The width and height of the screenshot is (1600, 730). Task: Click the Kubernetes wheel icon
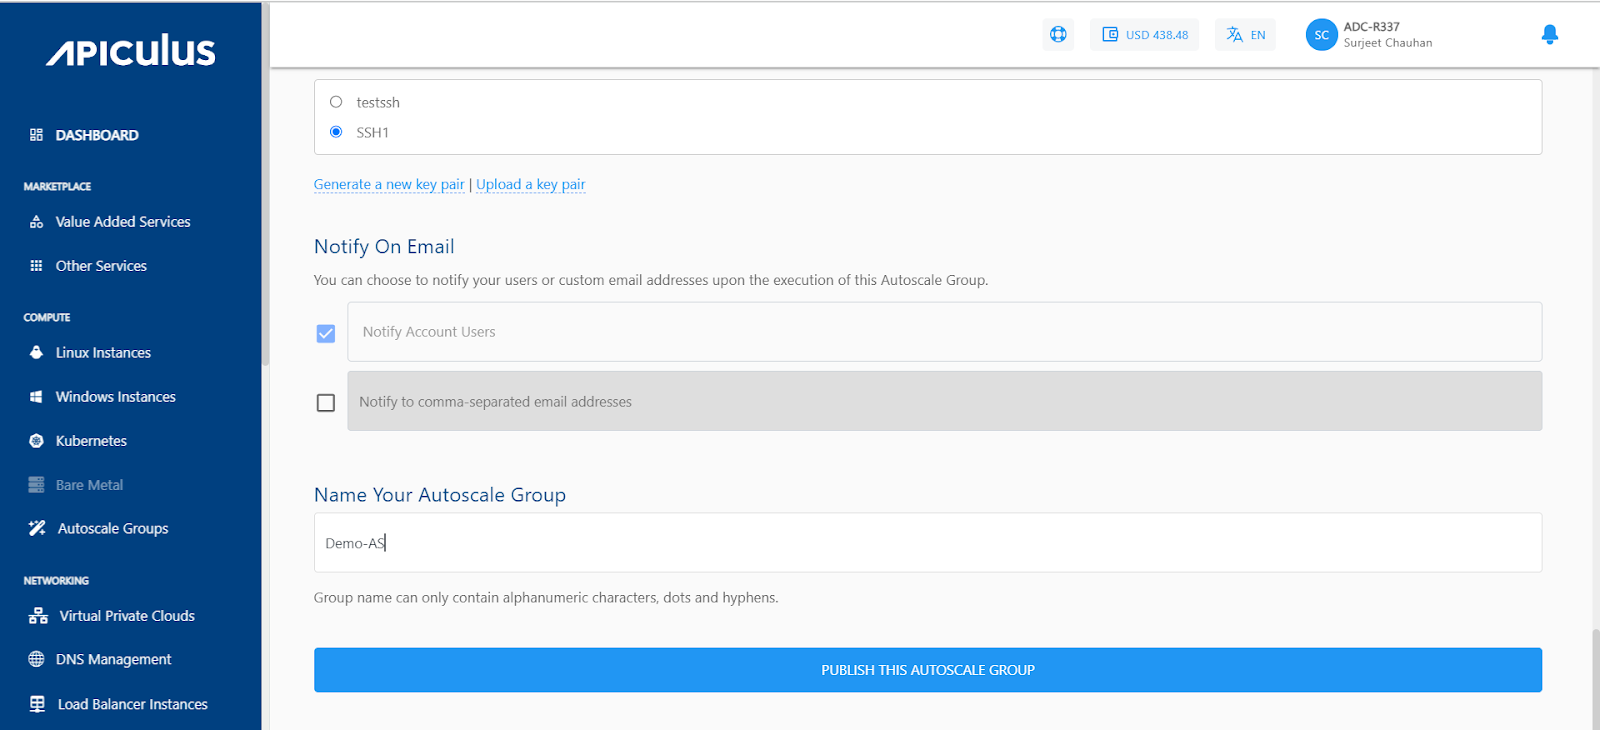pos(37,441)
